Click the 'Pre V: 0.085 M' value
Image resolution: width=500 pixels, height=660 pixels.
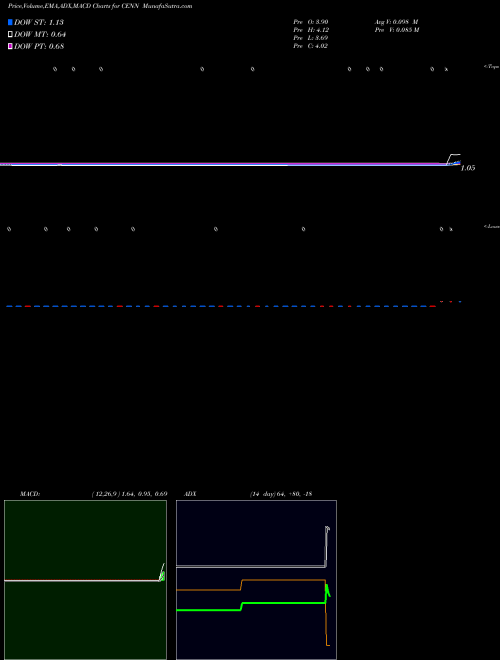(397, 30)
